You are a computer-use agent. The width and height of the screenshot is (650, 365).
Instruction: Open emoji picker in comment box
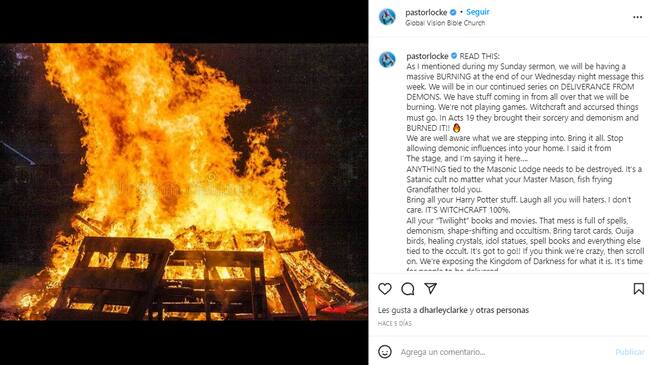coord(385,352)
